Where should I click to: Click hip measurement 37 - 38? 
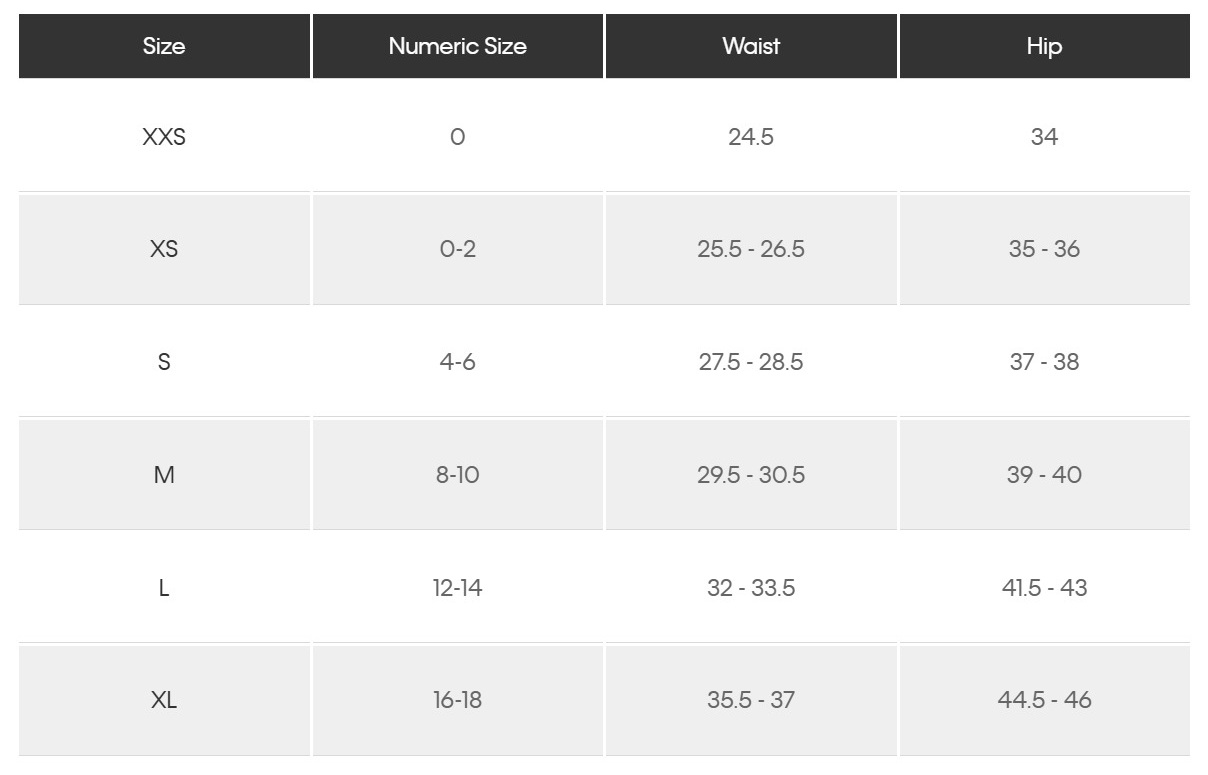(1044, 362)
